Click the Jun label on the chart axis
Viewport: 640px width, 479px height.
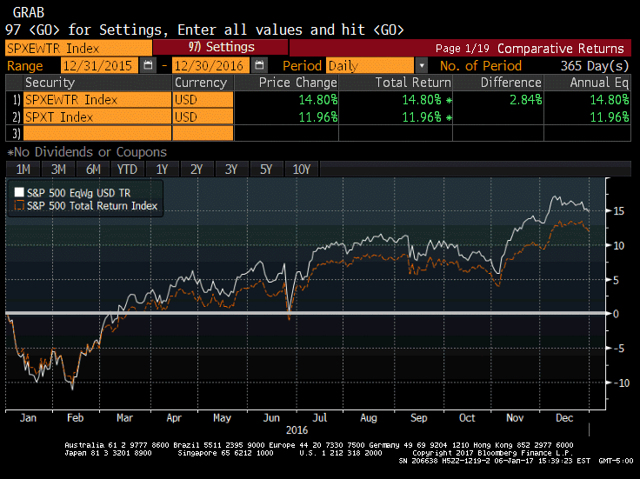271,418
